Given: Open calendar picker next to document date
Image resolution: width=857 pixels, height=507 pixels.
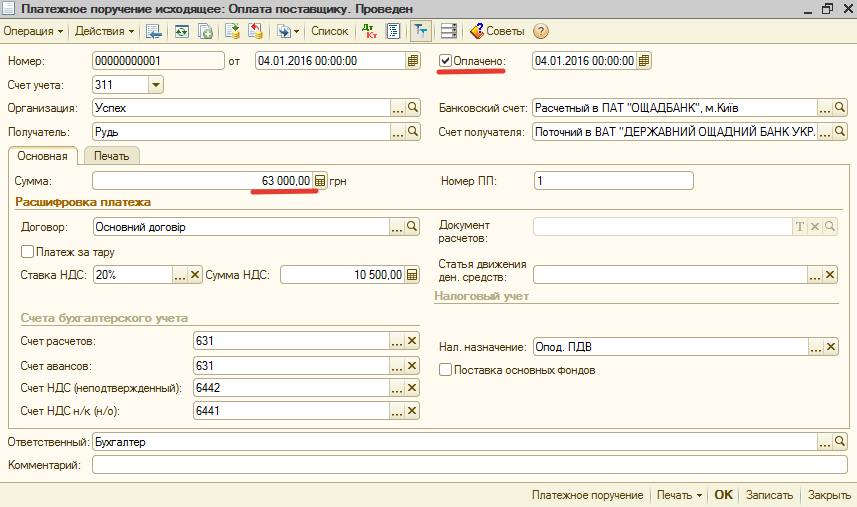Looking at the screenshot, I should tap(412, 61).
